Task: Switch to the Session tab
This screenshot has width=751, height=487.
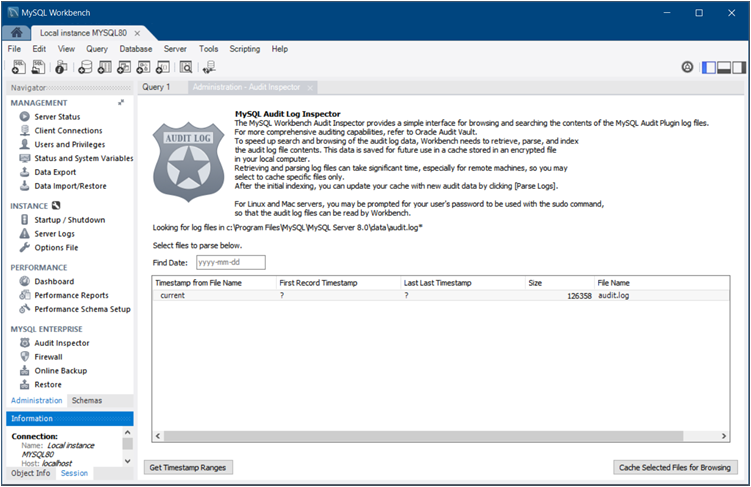Action: (74, 473)
